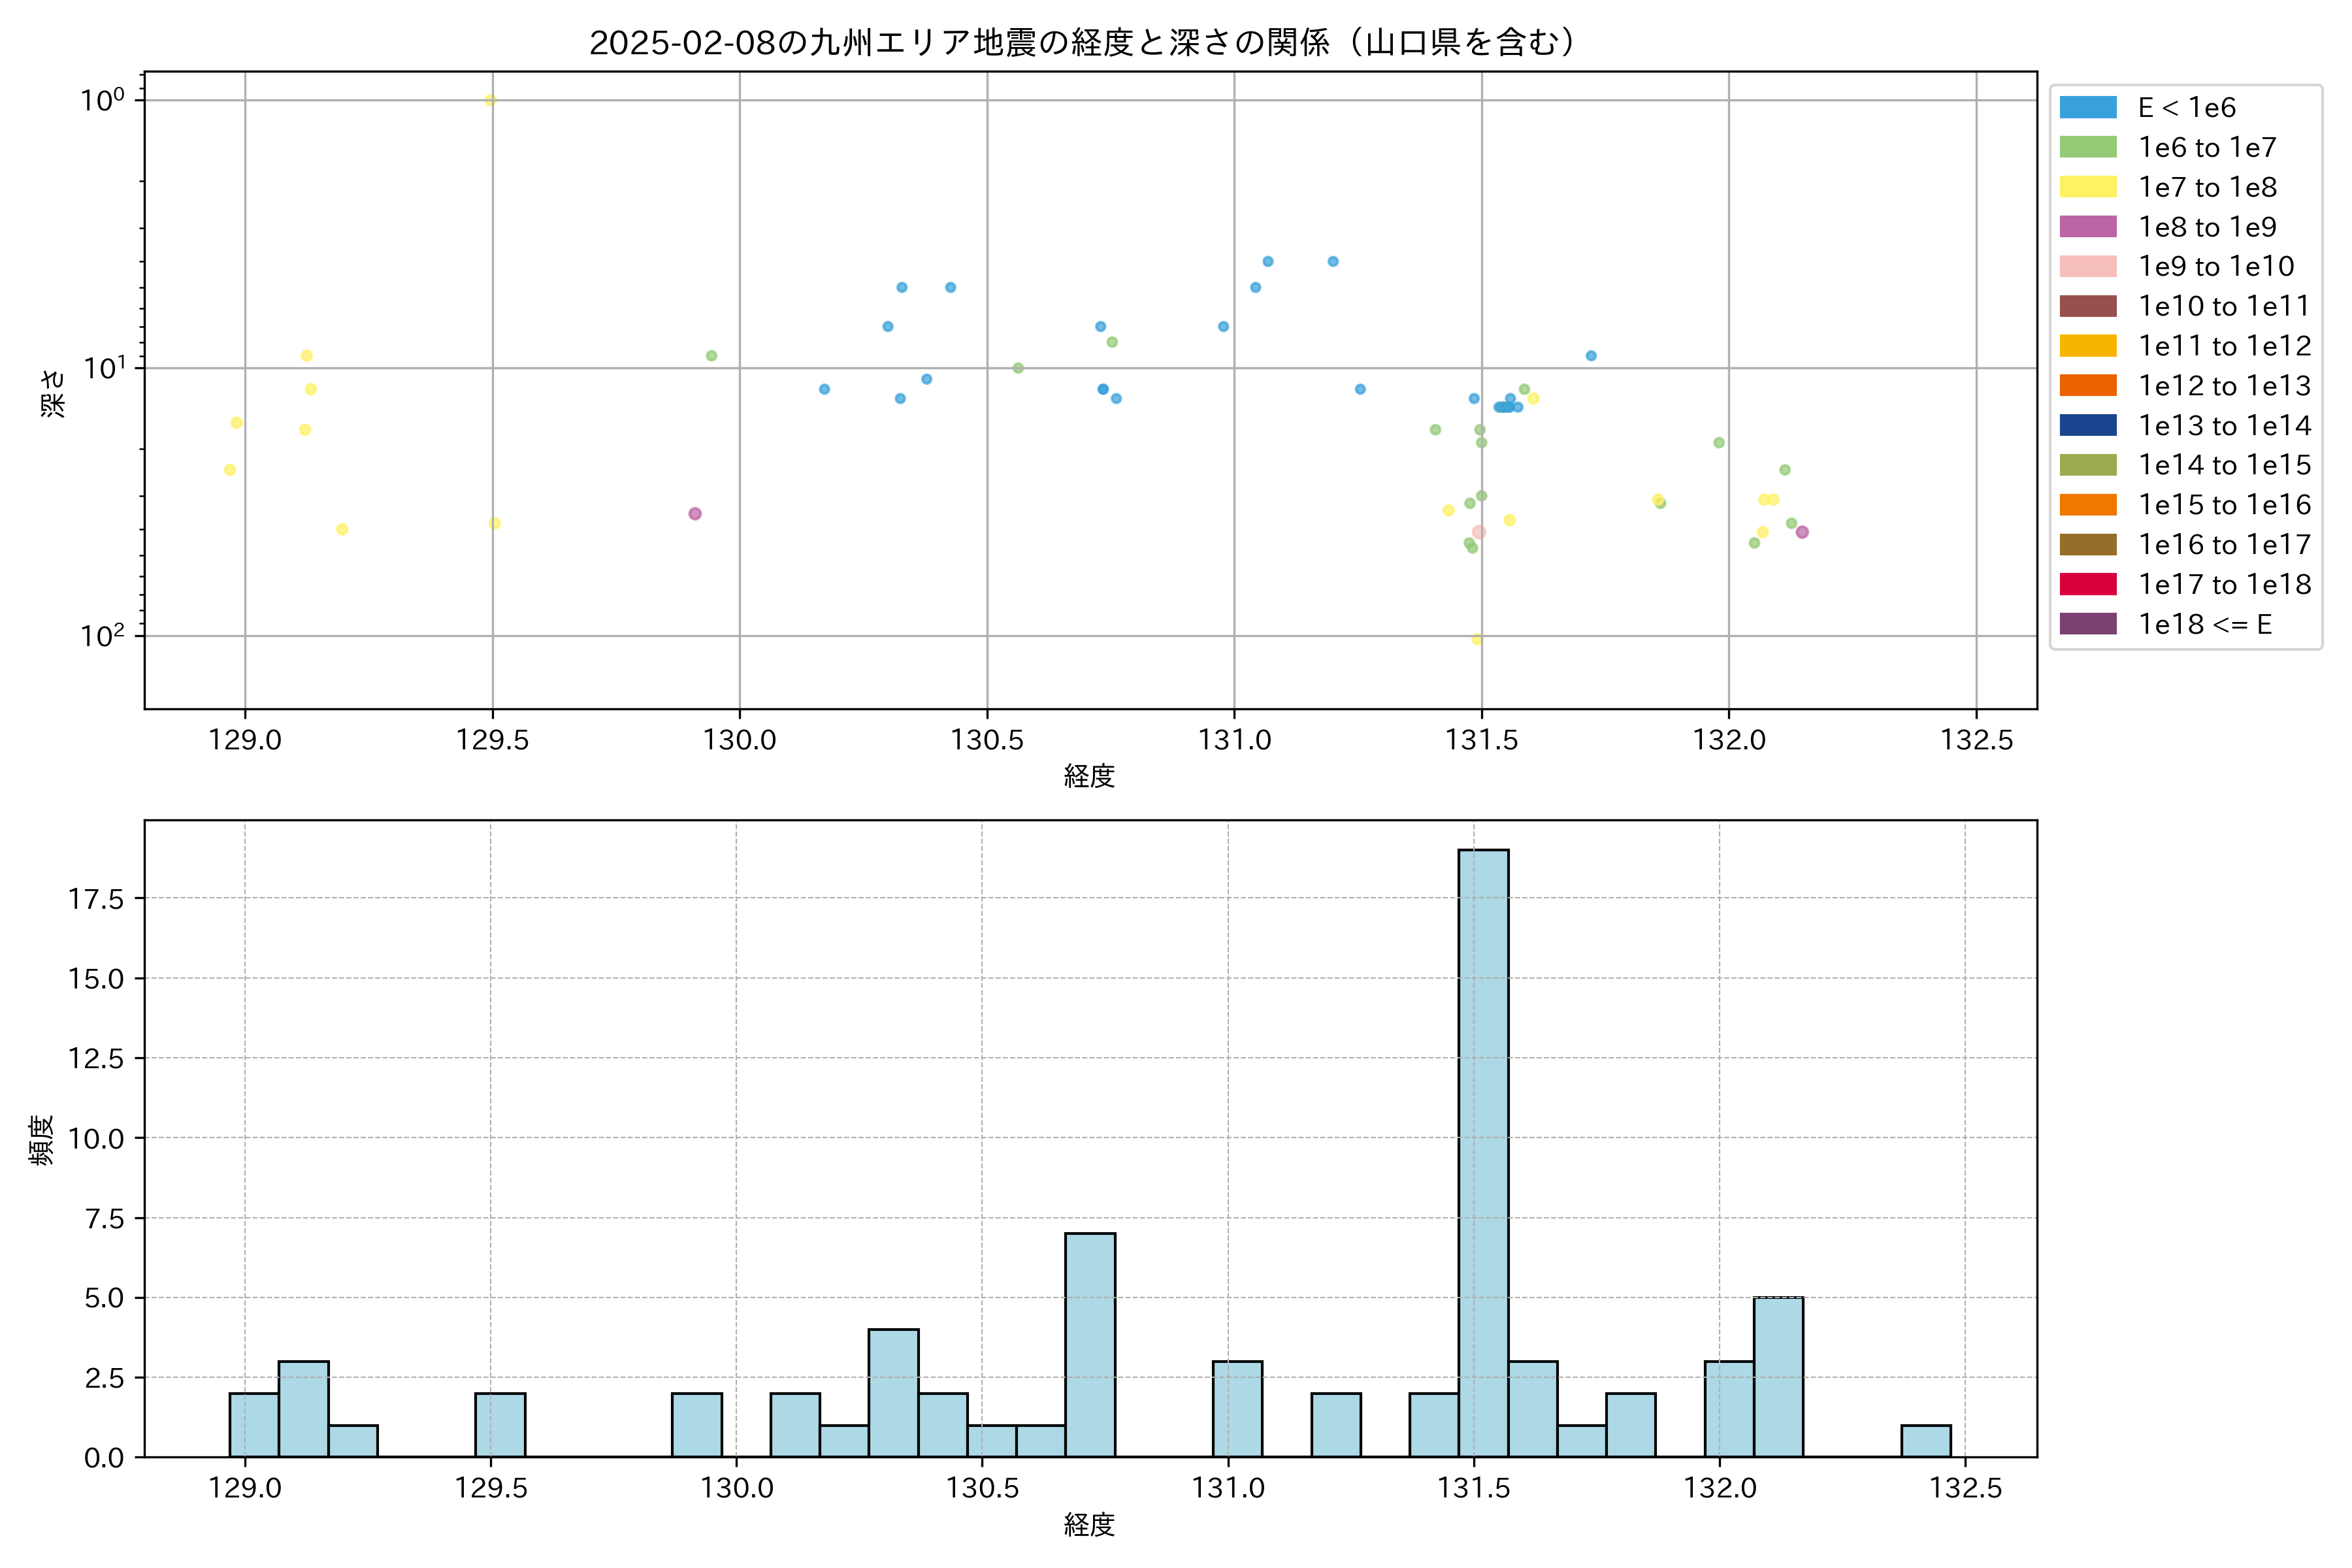Click the yellow scatter point at depth 10^0
This screenshot has height=1568, width=2352.
coord(490,100)
